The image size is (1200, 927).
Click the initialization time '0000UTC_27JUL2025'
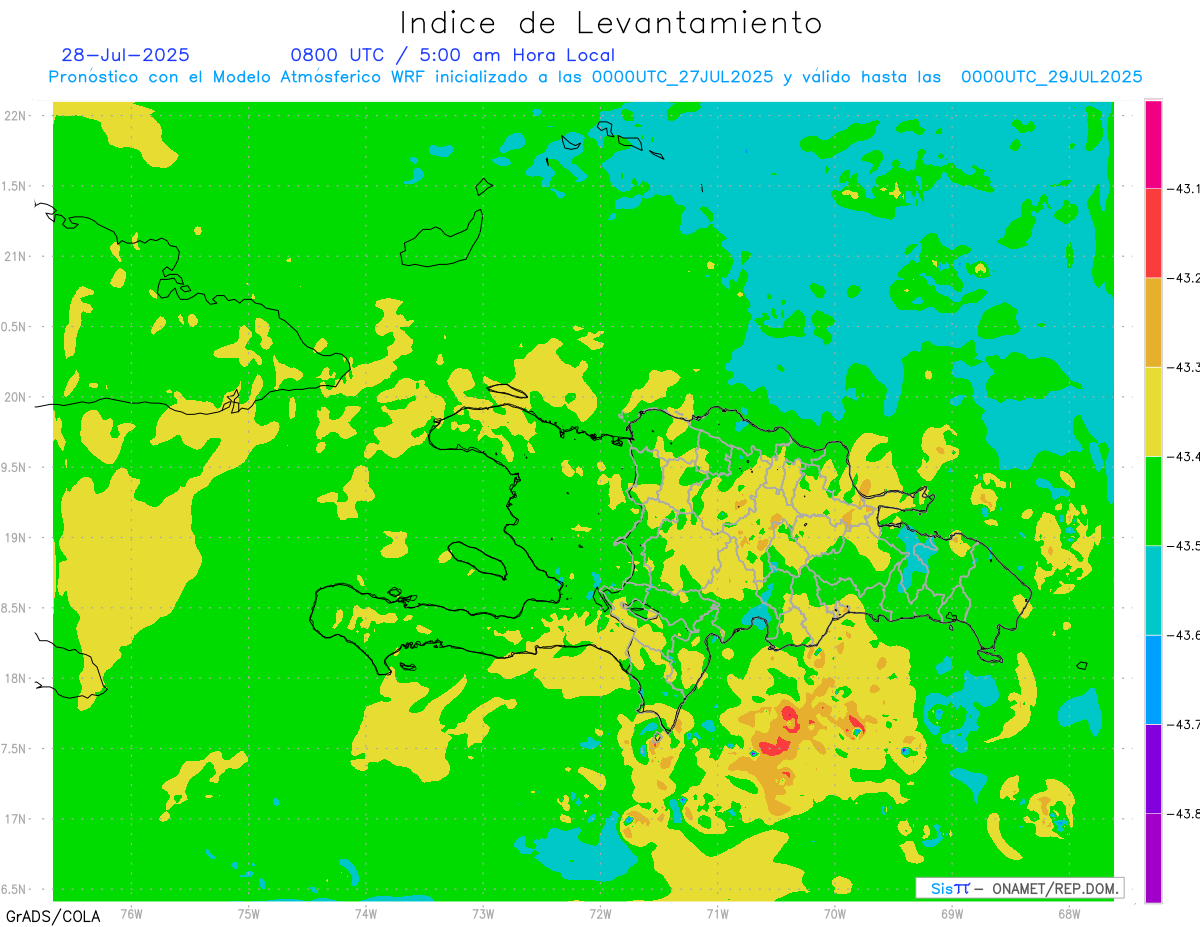coord(682,77)
